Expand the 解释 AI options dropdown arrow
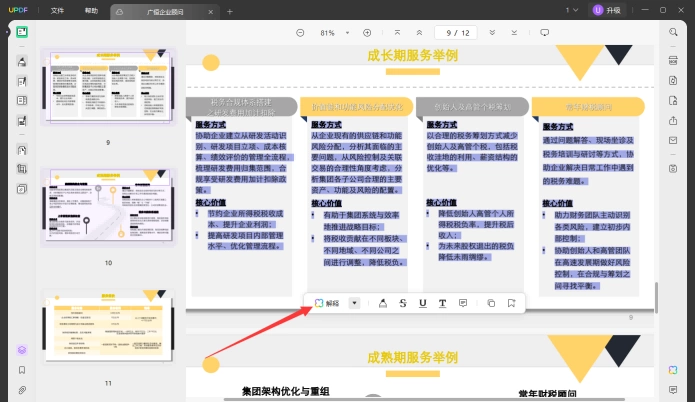This screenshot has height=402, width=695. coord(354,303)
